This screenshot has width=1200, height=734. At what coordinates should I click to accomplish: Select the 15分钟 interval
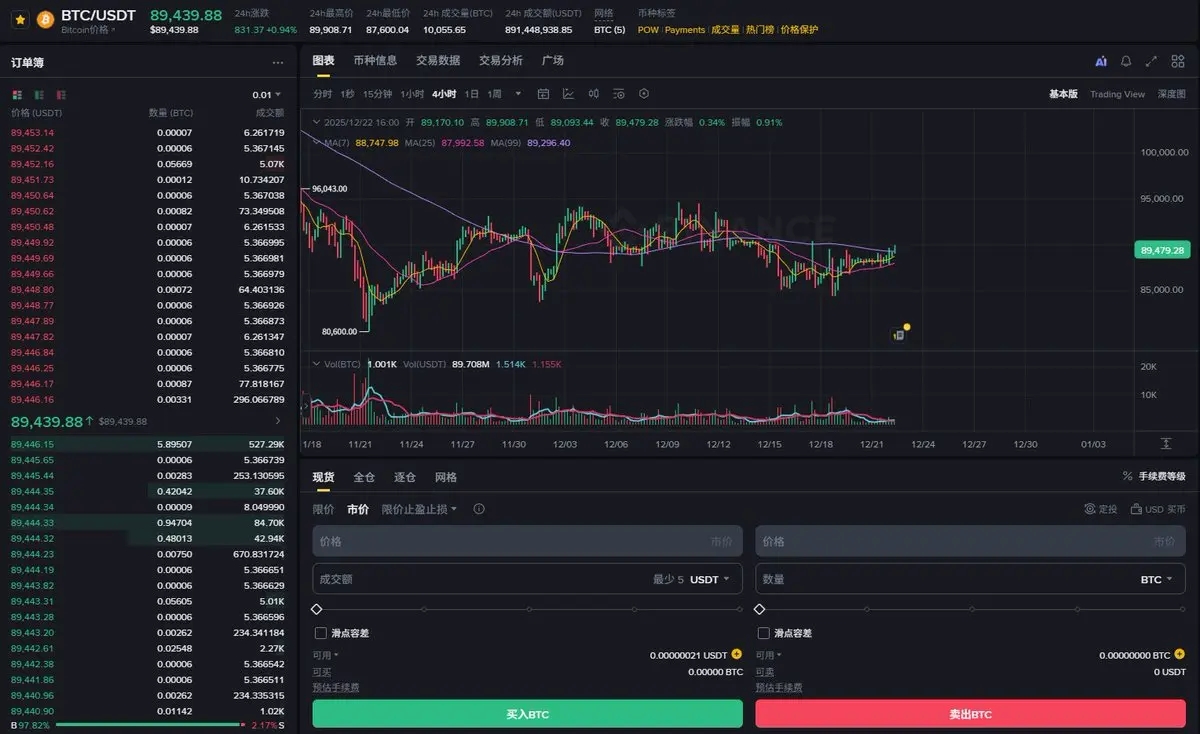377,94
